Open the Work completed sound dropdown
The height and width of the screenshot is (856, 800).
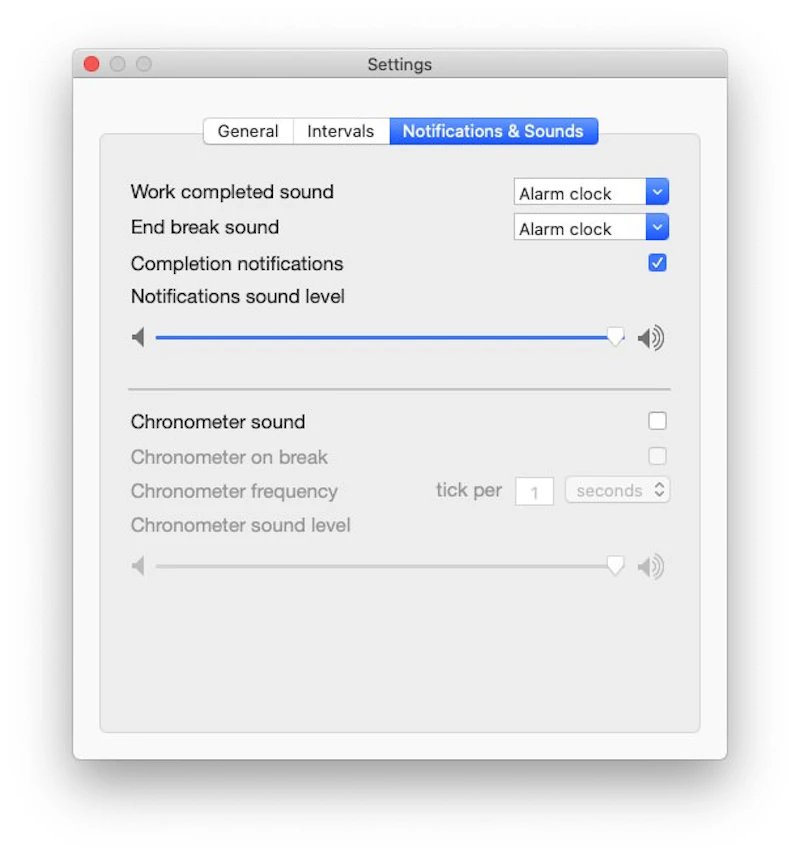[x=591, y=193]
